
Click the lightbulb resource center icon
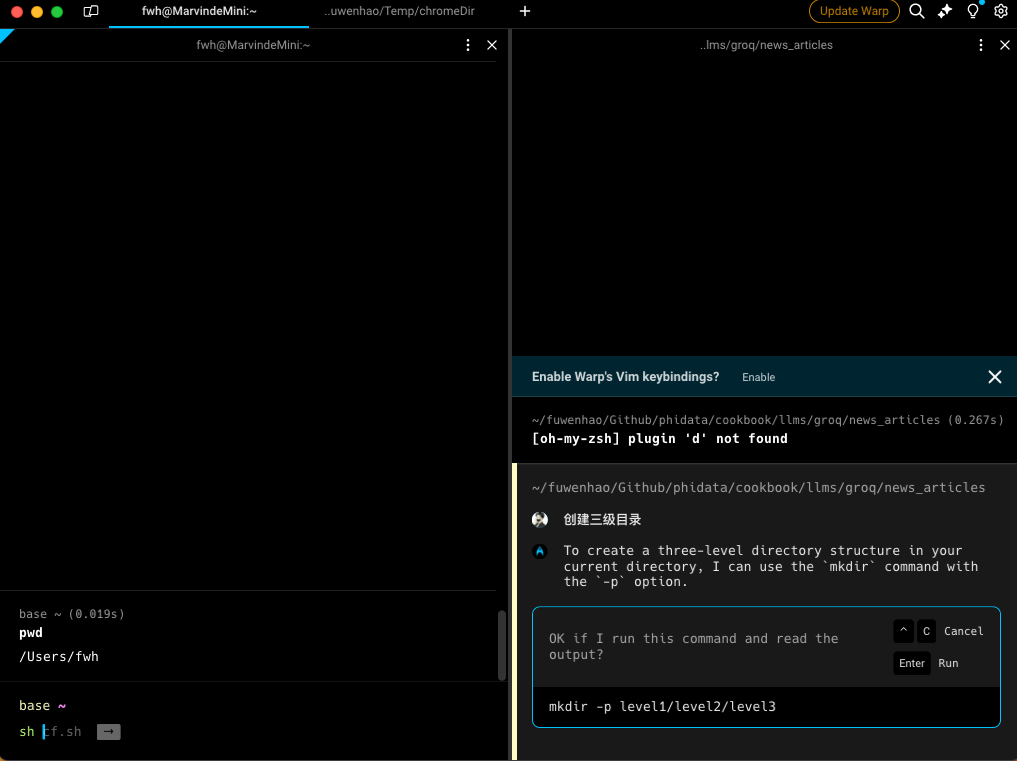[973, 11]
